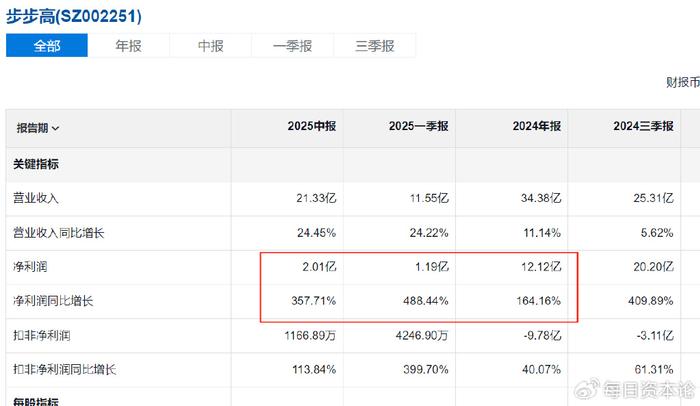Select the 净利润 row label
Image resolution: width=700 pixels, height=406 pixels.
click(x=30, y=267)
